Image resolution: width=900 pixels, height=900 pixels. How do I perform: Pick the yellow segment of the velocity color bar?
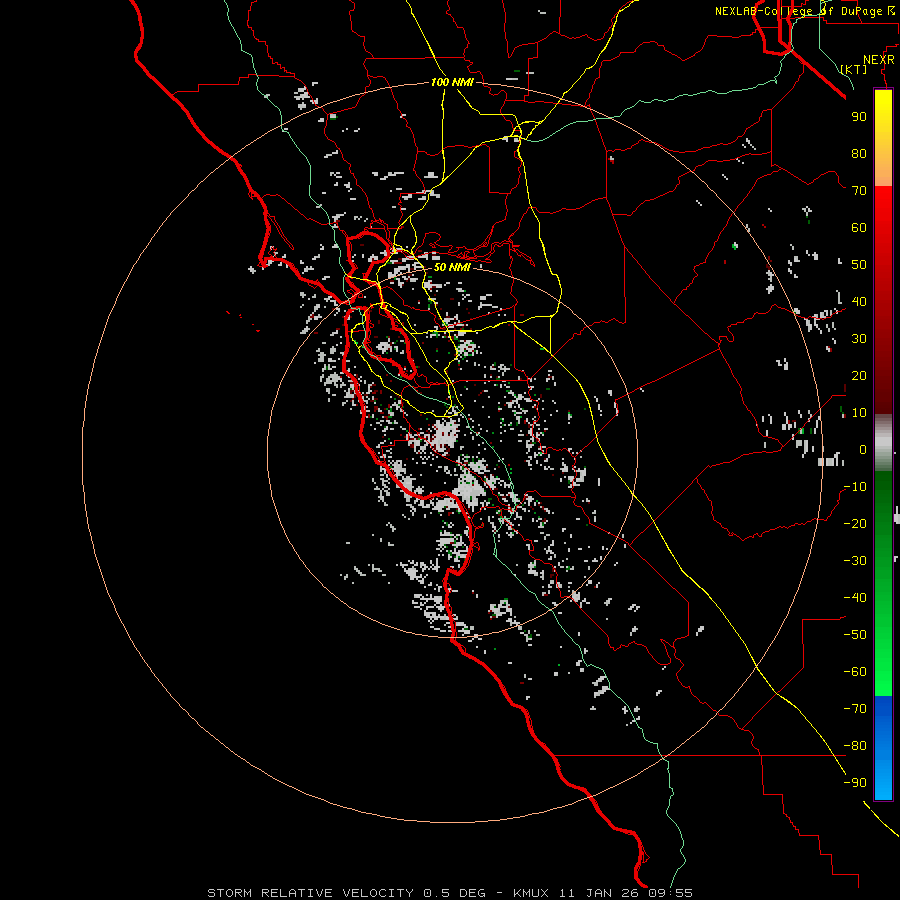coord(883,138)
